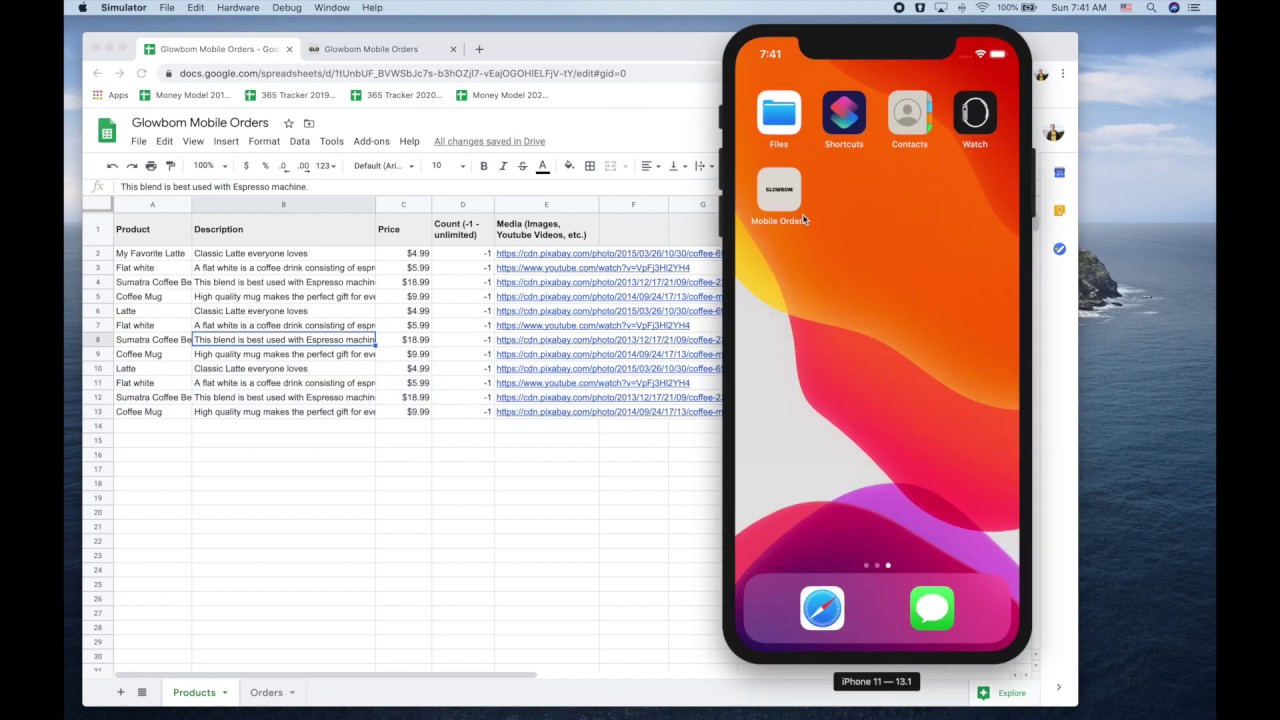
Task: Open the number format 123 dropdown
Action: (x=326, y=166)
